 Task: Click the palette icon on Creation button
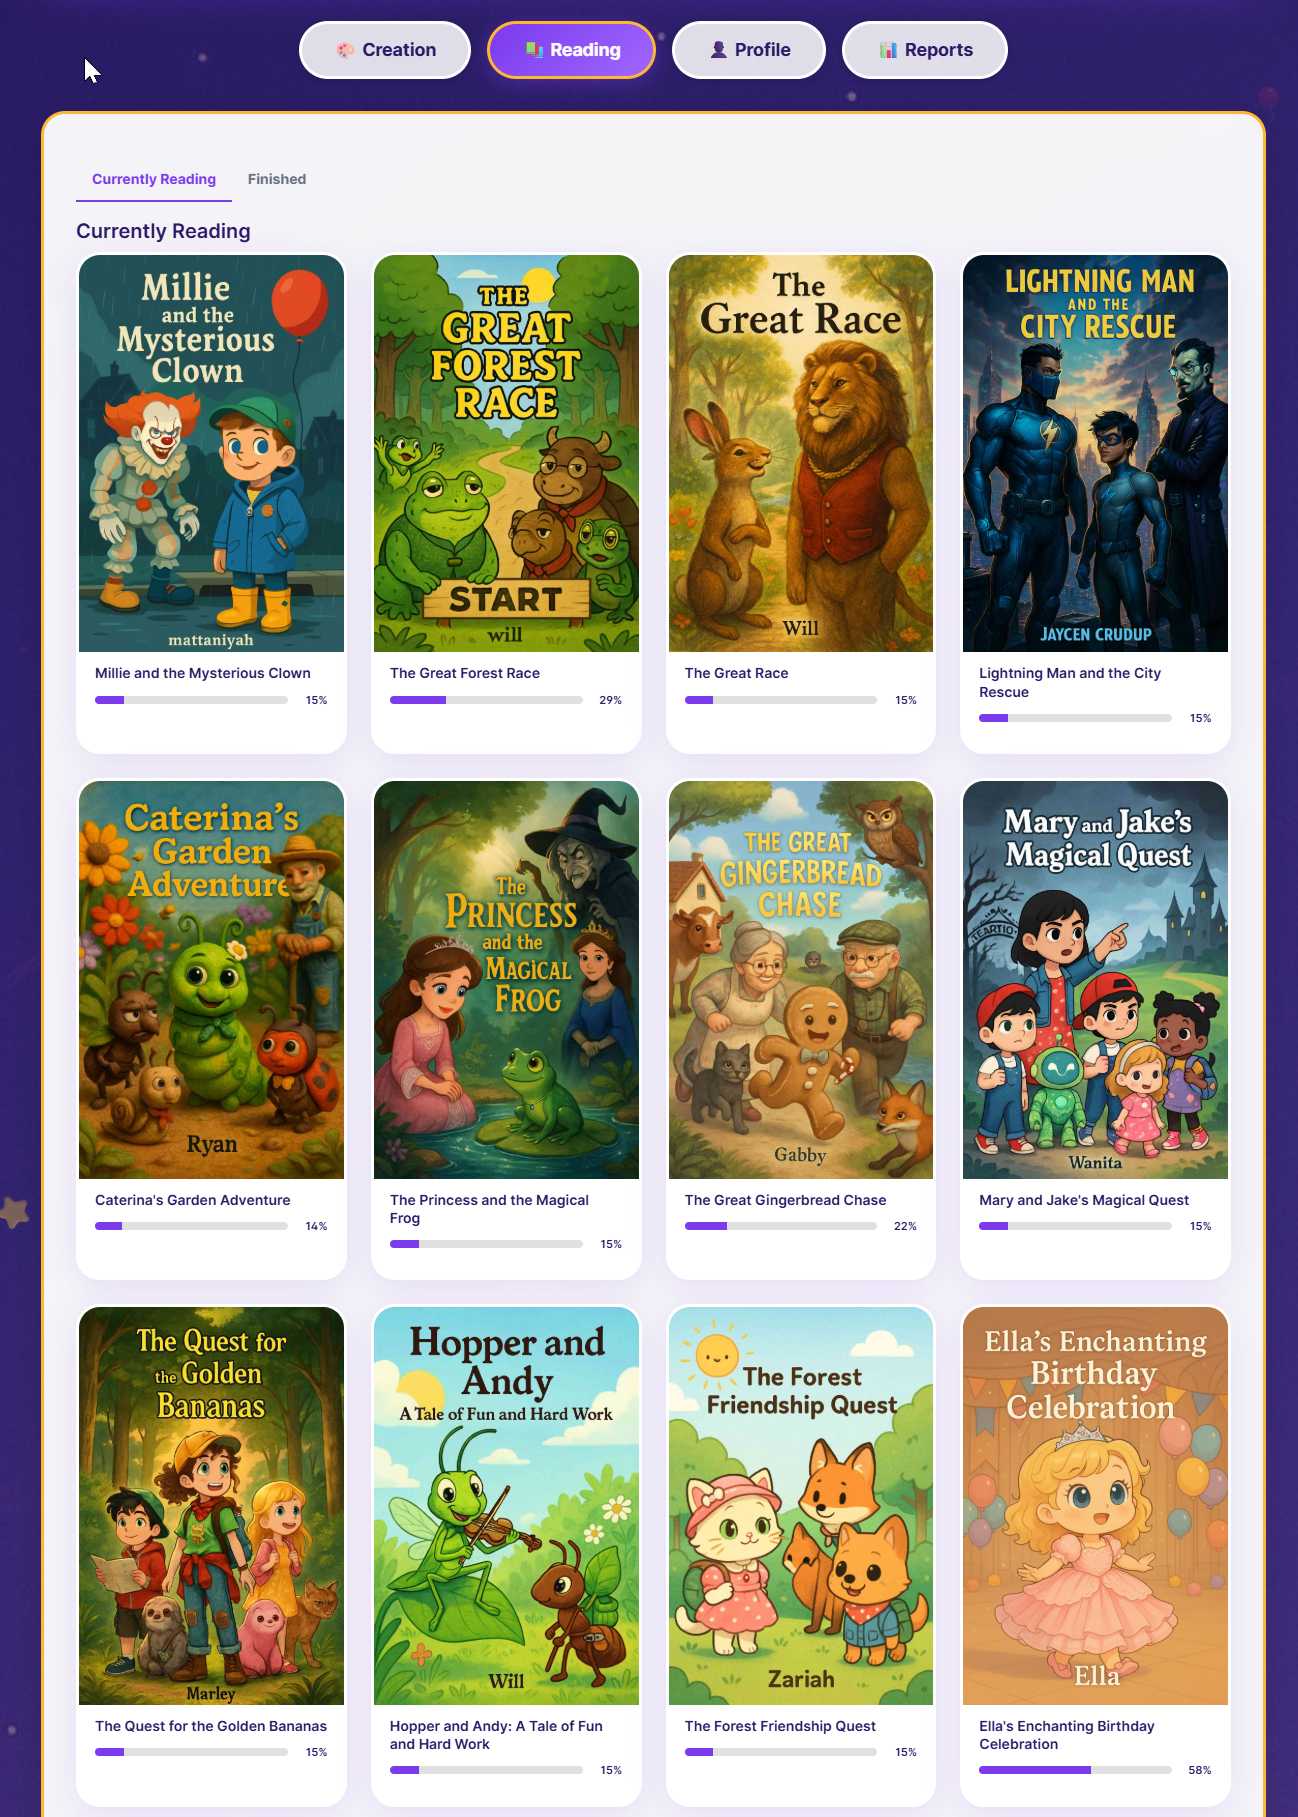point(345,50)
